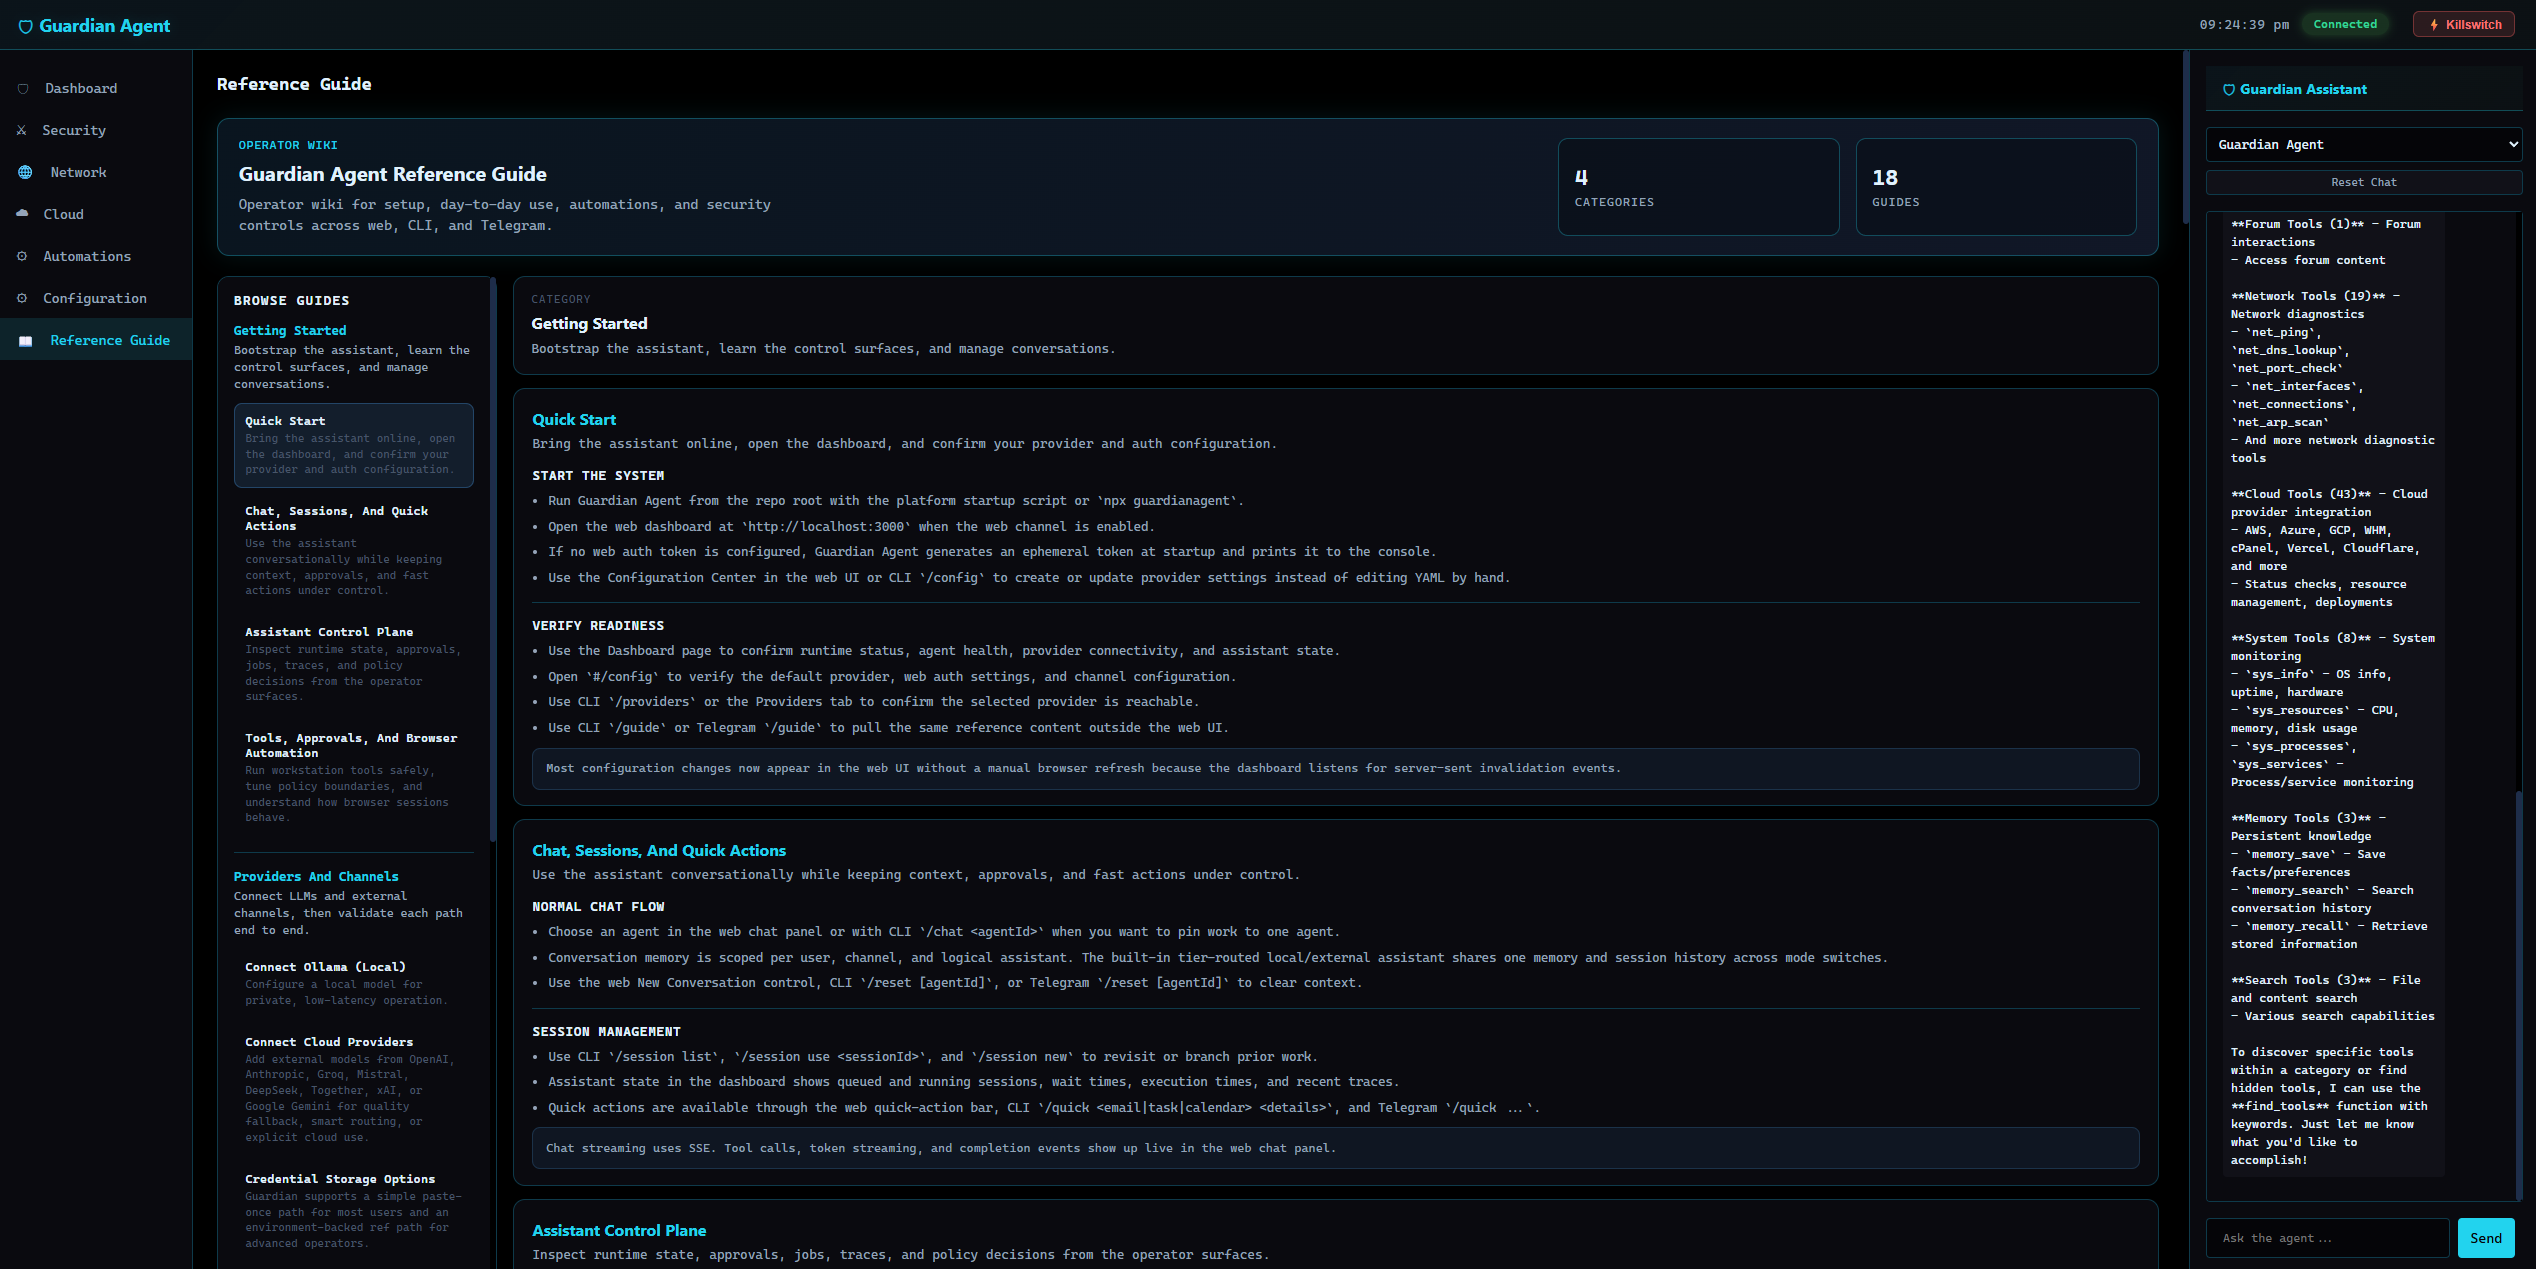
Task: Click the Network globe icon in sidebar
Action: 25,173
